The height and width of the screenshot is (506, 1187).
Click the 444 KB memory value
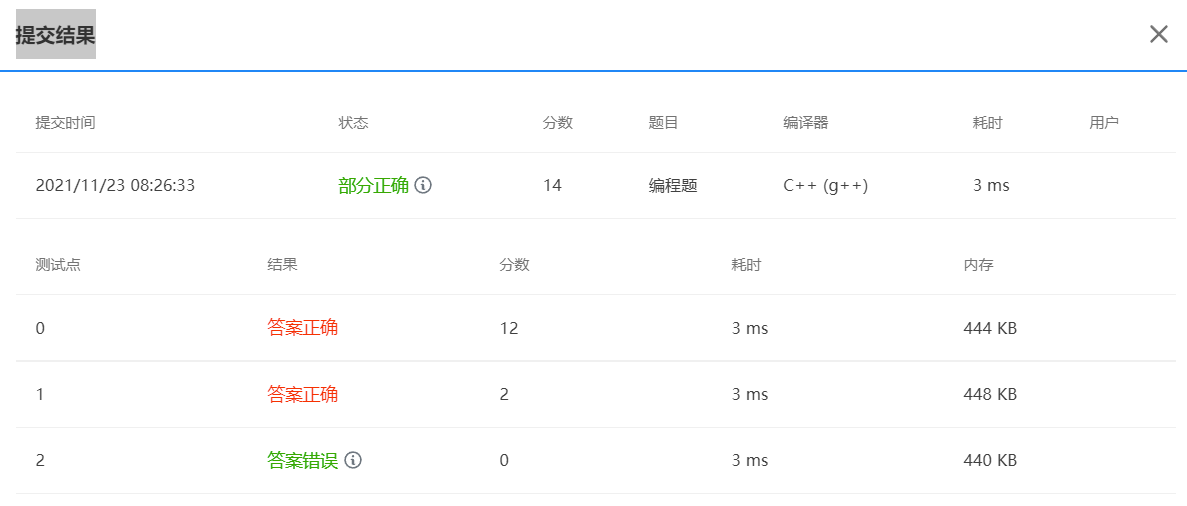[x=990, y=328]
